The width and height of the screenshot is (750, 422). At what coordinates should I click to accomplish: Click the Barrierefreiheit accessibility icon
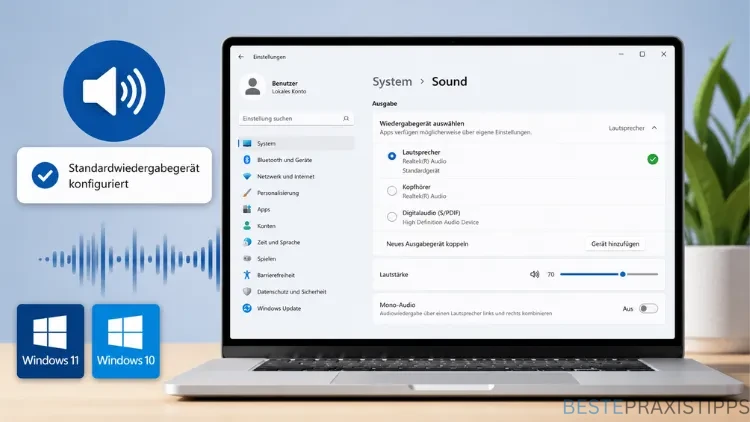click(247, 275)
